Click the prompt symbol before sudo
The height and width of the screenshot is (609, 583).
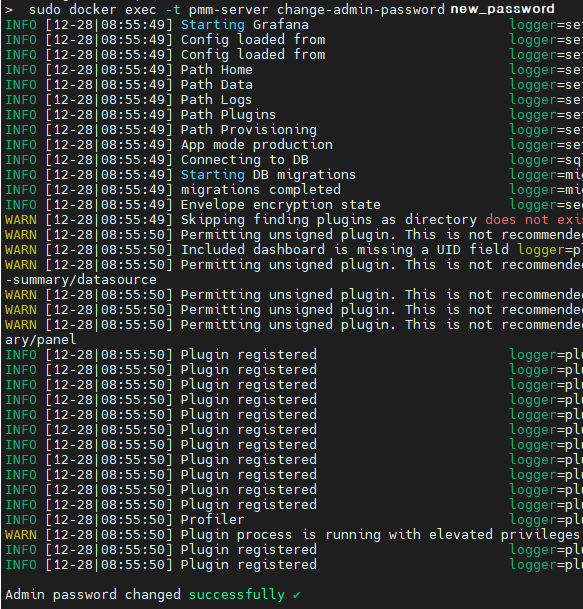9,9
